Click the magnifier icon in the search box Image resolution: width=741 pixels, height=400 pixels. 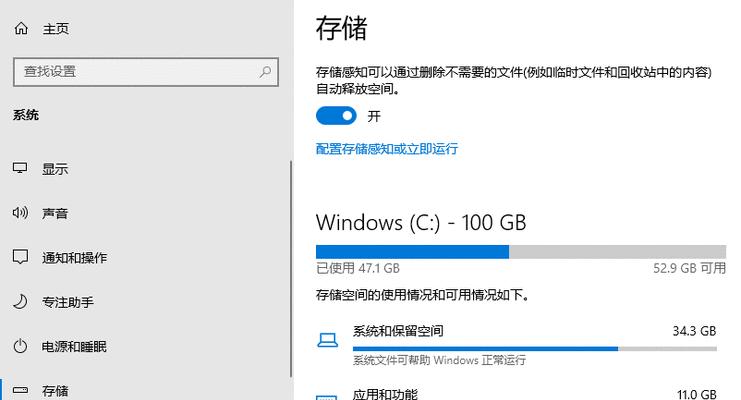[265, 72]
